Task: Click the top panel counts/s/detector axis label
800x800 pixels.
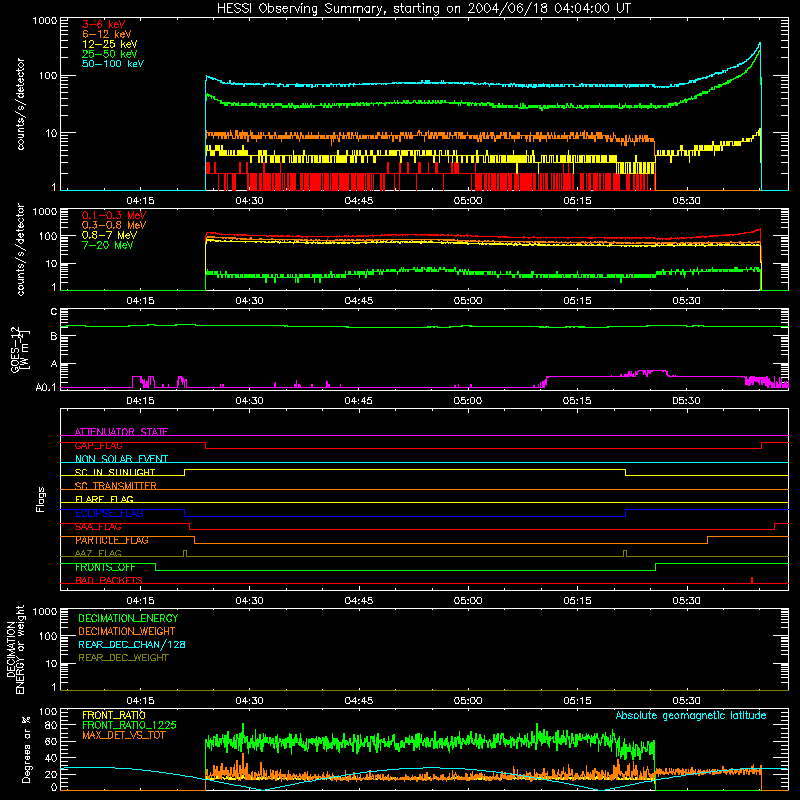Action: tap(20, 104)
